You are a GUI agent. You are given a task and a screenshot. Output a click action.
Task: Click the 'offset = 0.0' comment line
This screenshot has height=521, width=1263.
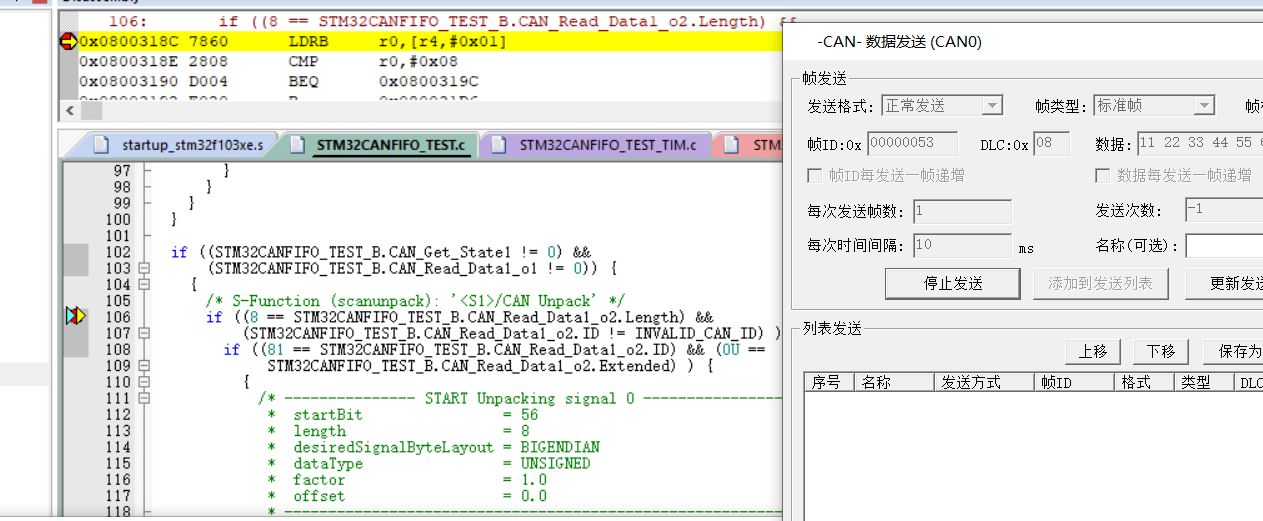[406, 495]
